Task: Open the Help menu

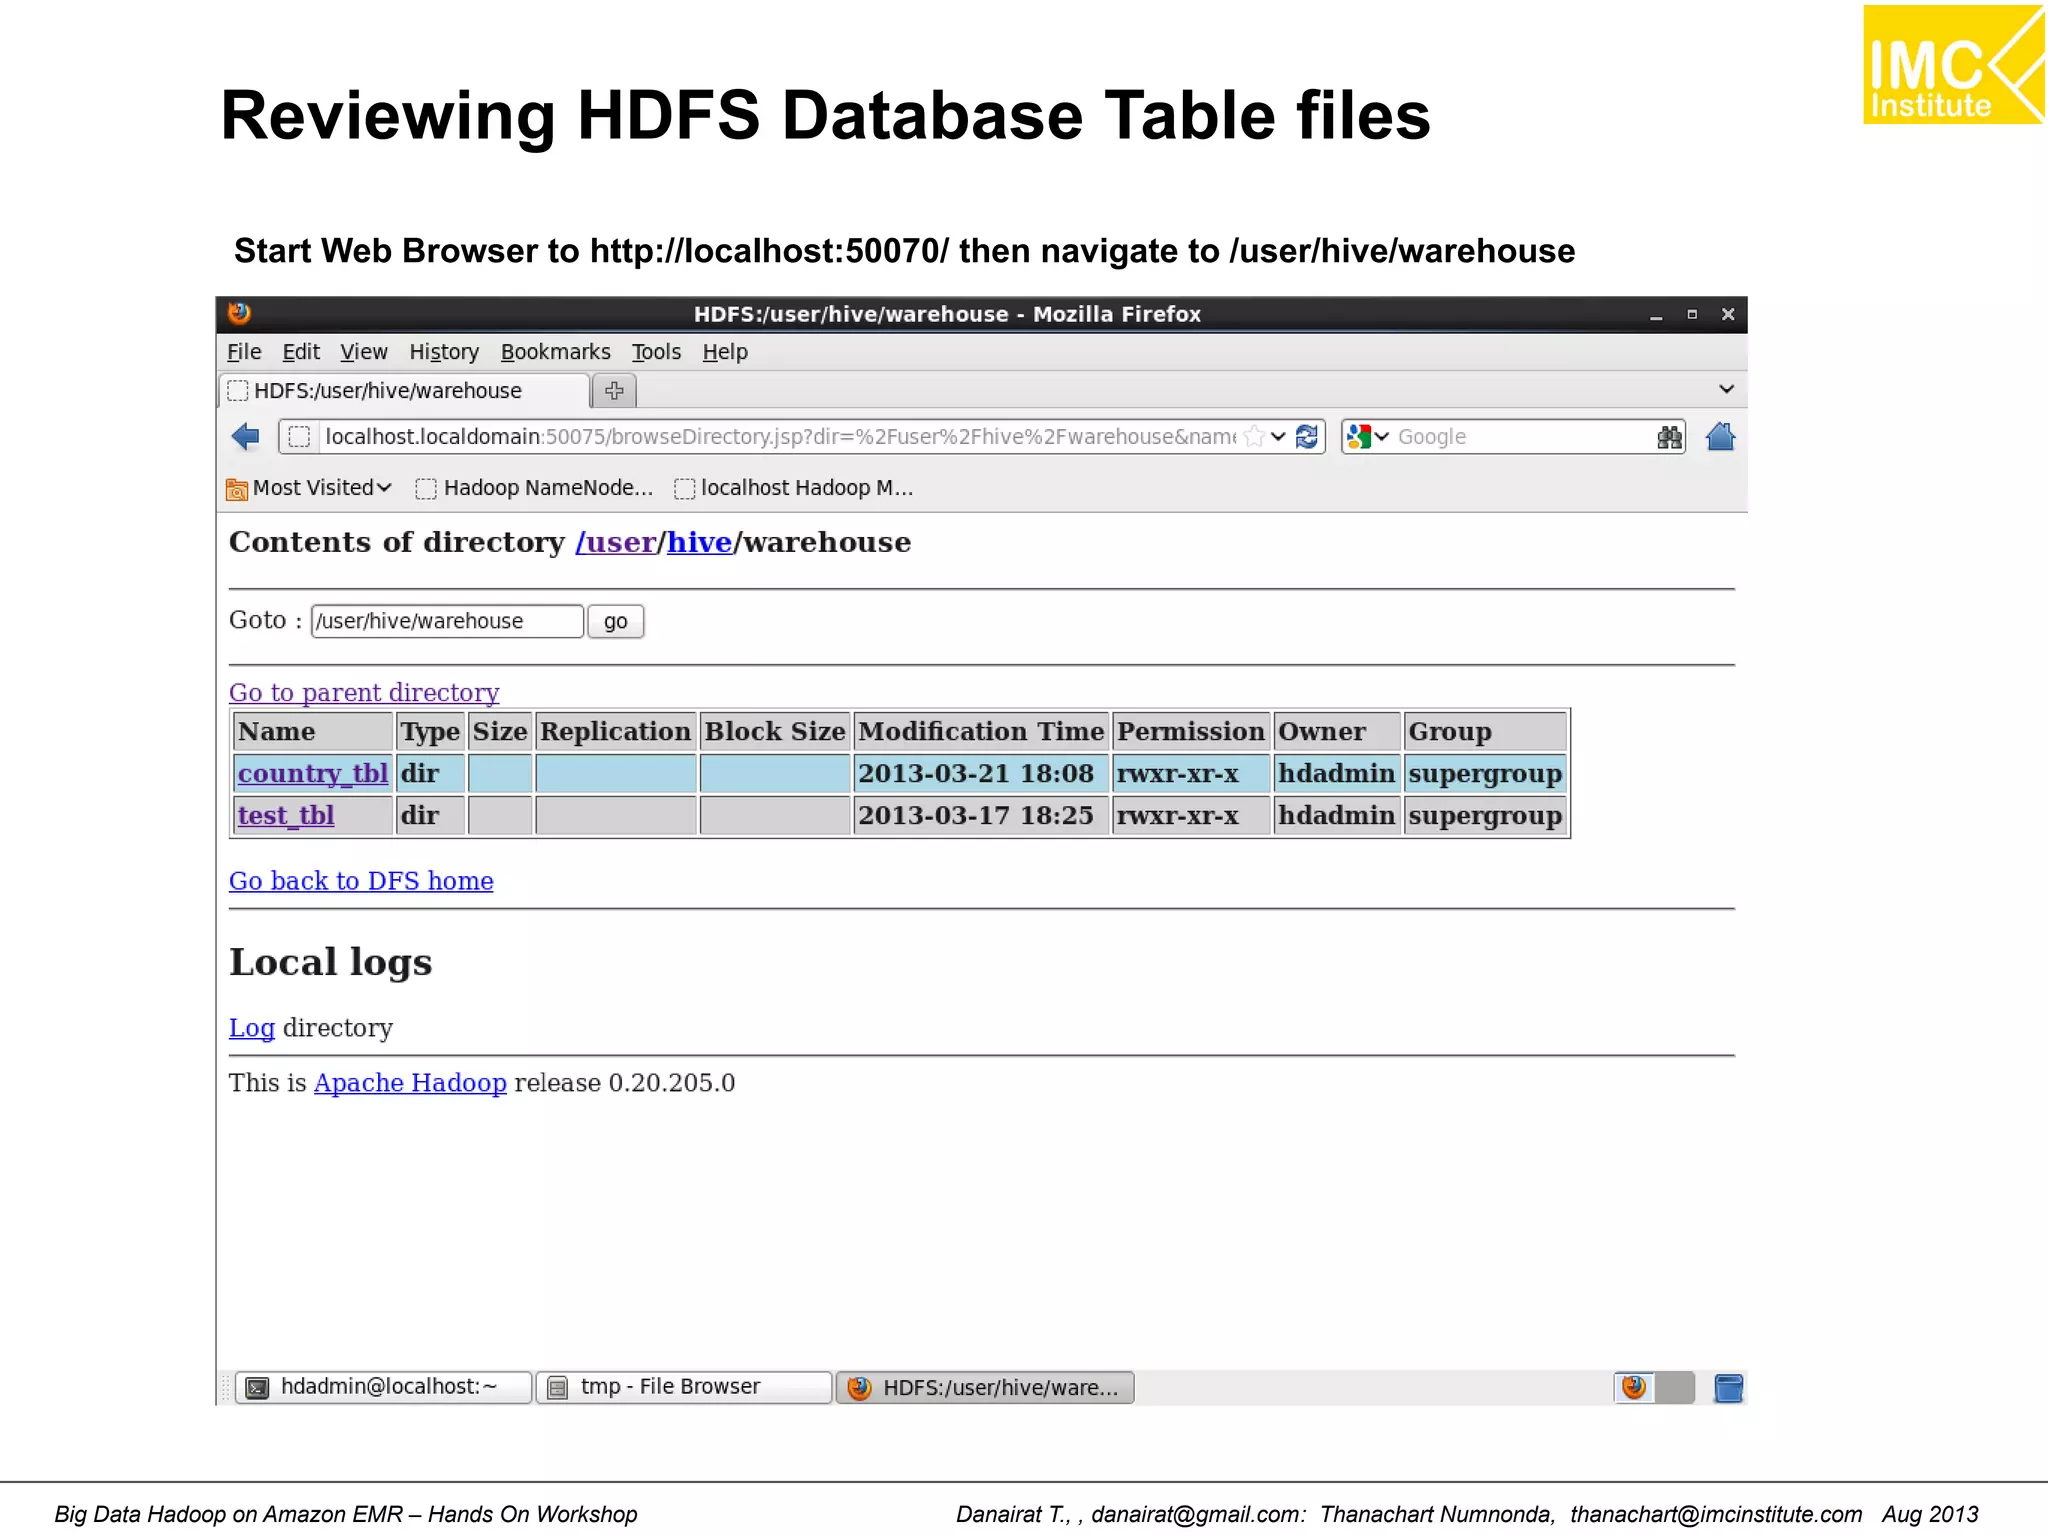Action: pos(725,352)
